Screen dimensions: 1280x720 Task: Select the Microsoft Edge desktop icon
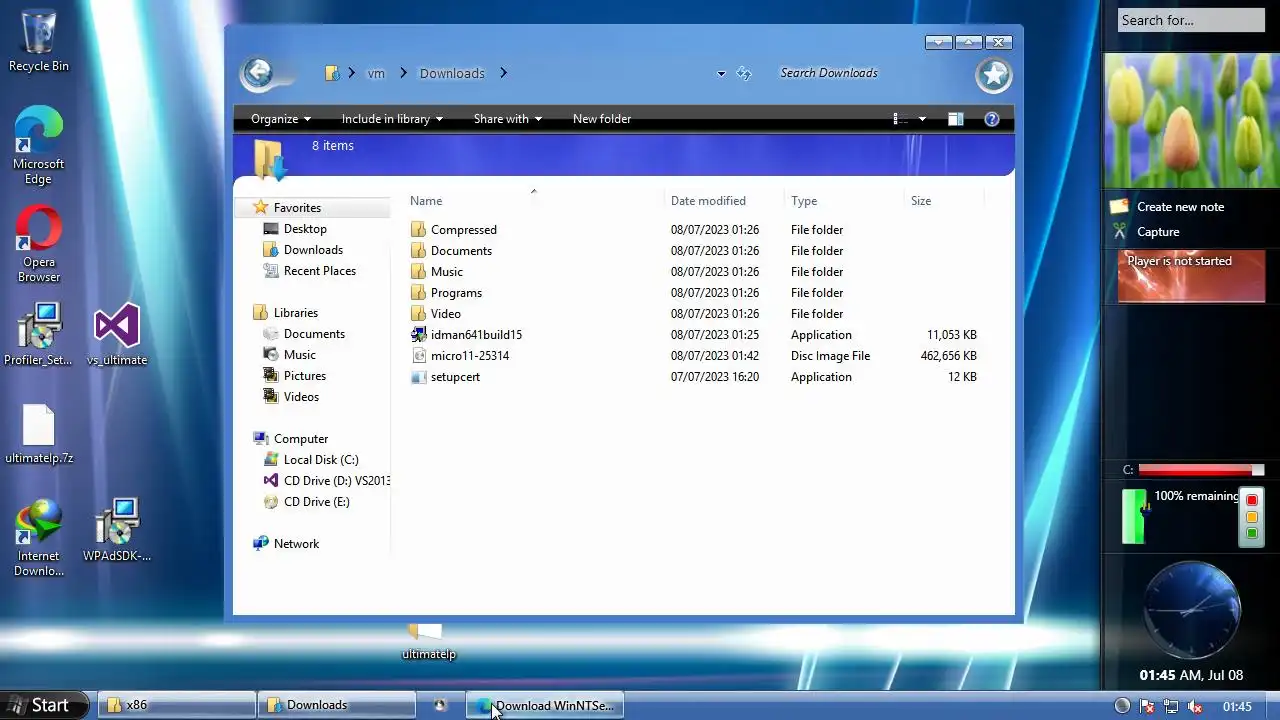click(x=38, y=146)
